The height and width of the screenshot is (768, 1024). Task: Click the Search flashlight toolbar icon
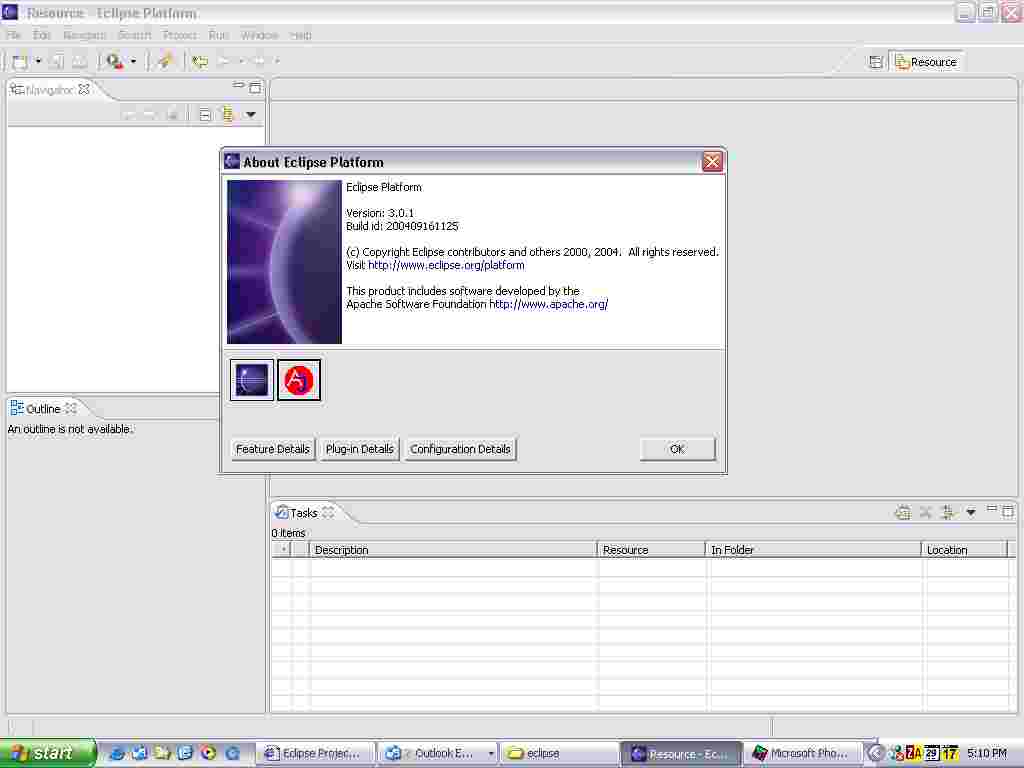click(165, 61)
